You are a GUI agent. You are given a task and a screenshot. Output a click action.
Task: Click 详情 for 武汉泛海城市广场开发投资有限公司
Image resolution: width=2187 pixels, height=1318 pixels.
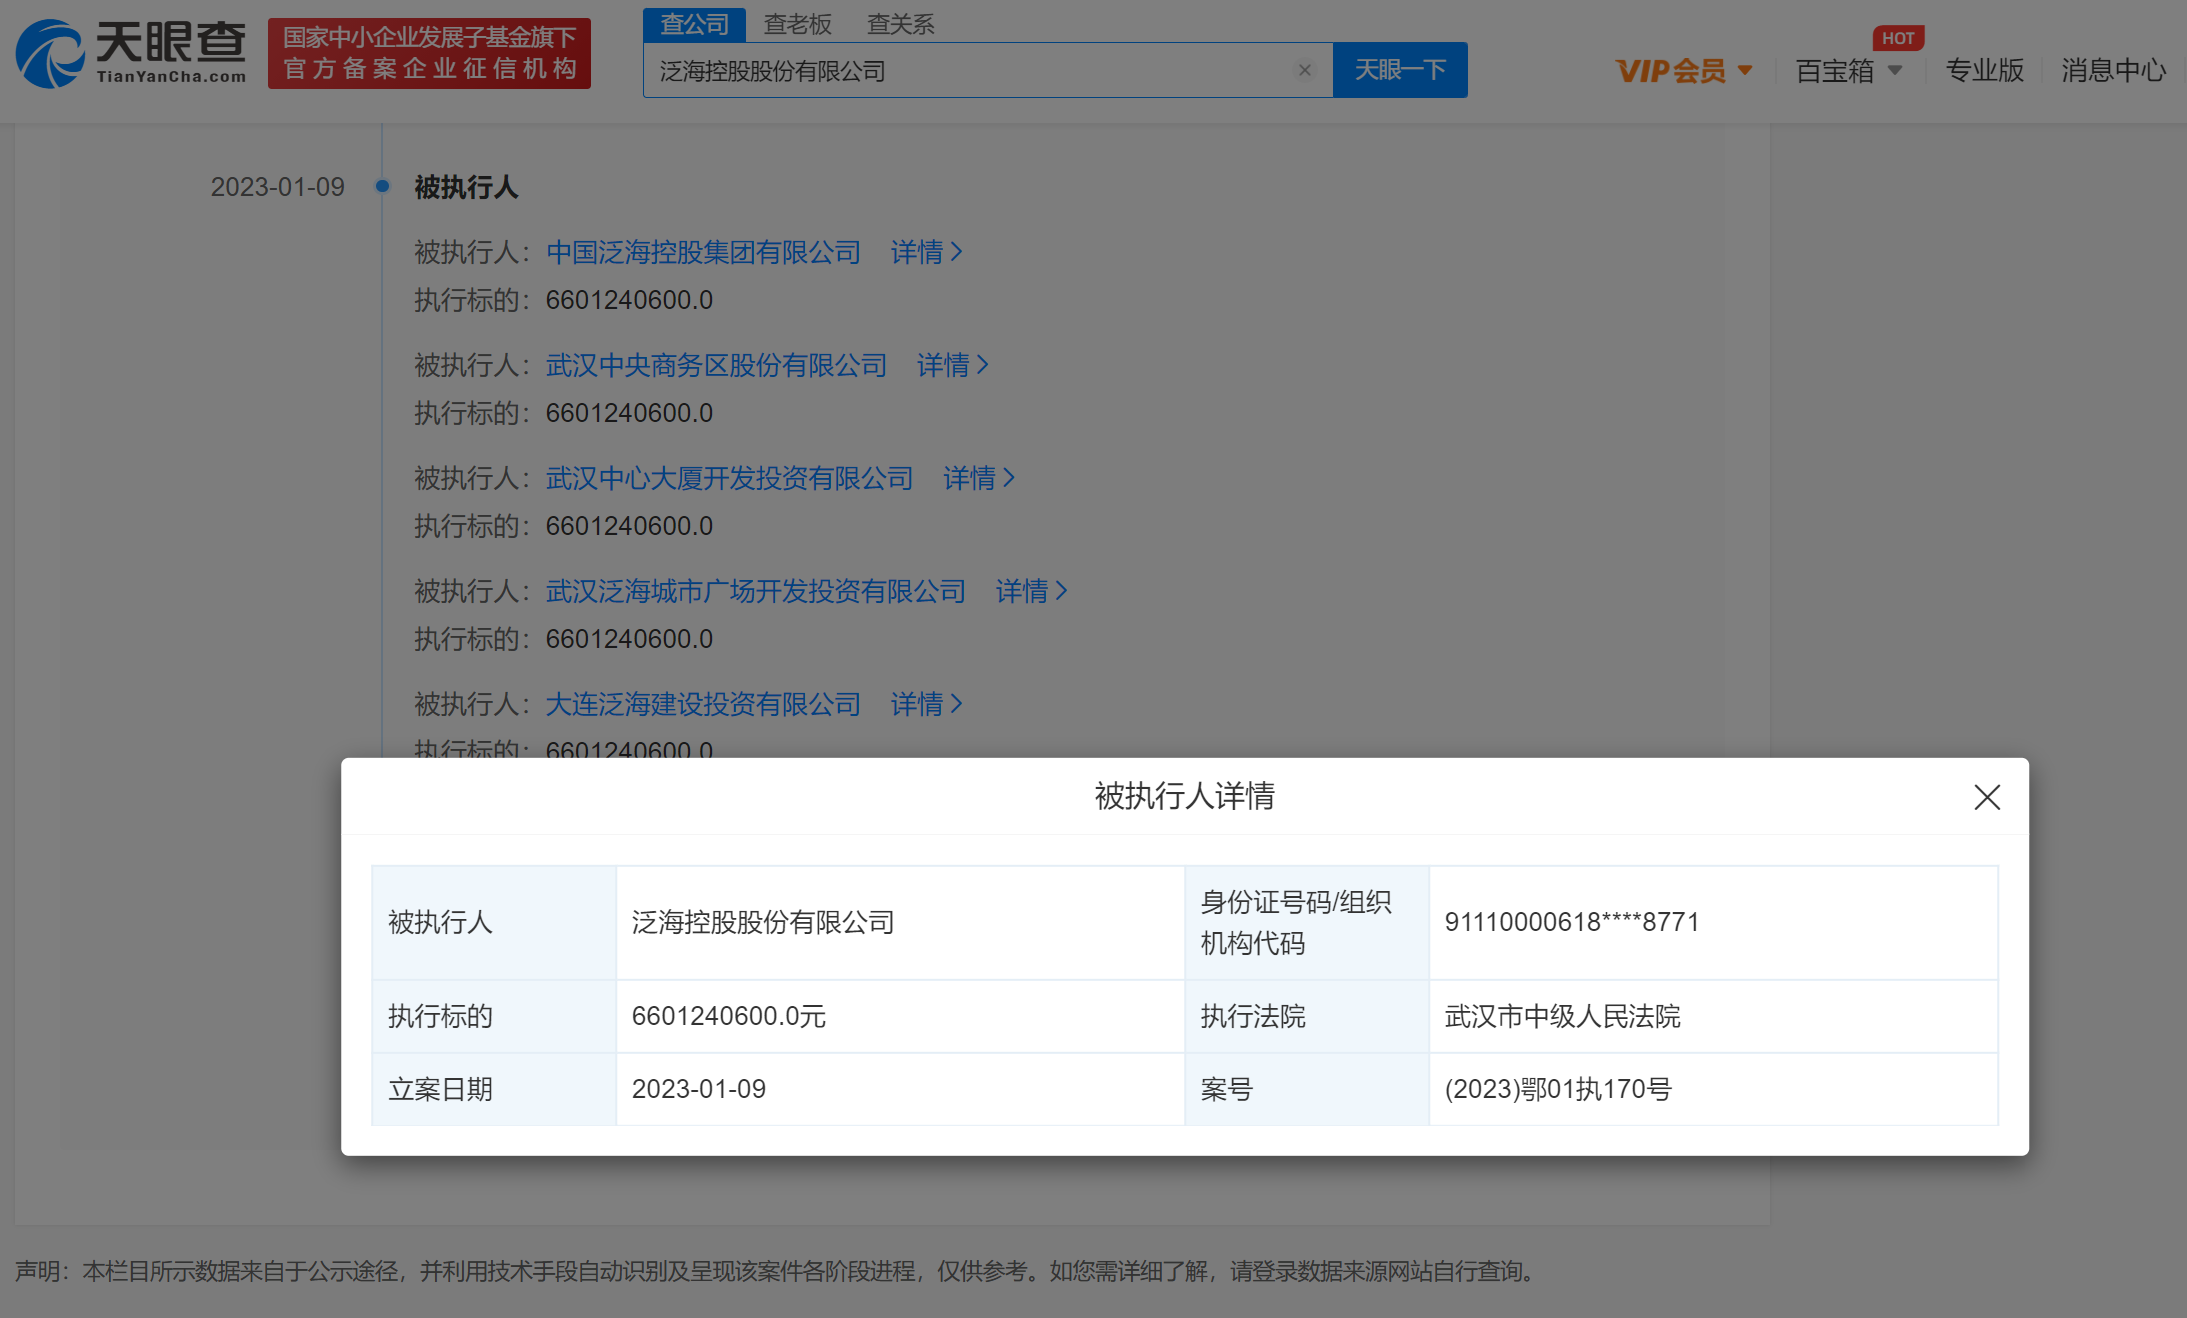1029,591
